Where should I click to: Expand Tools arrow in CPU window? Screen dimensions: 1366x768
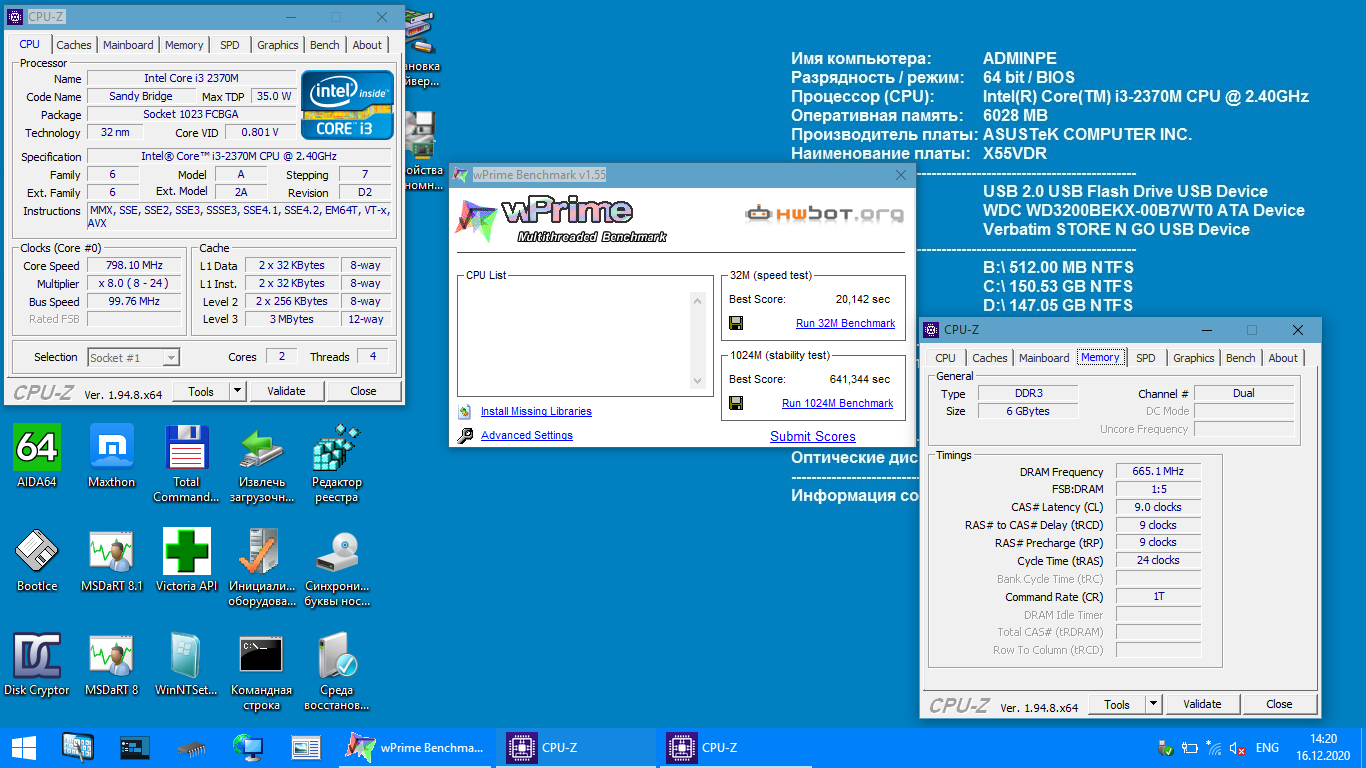click(238, 391)
